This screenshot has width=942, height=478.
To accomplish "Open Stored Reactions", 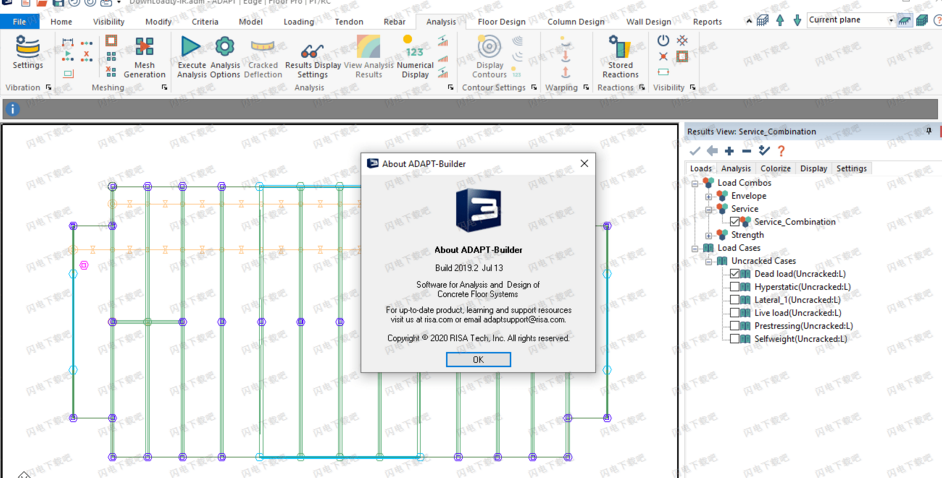I will click(x=620, y=57).
